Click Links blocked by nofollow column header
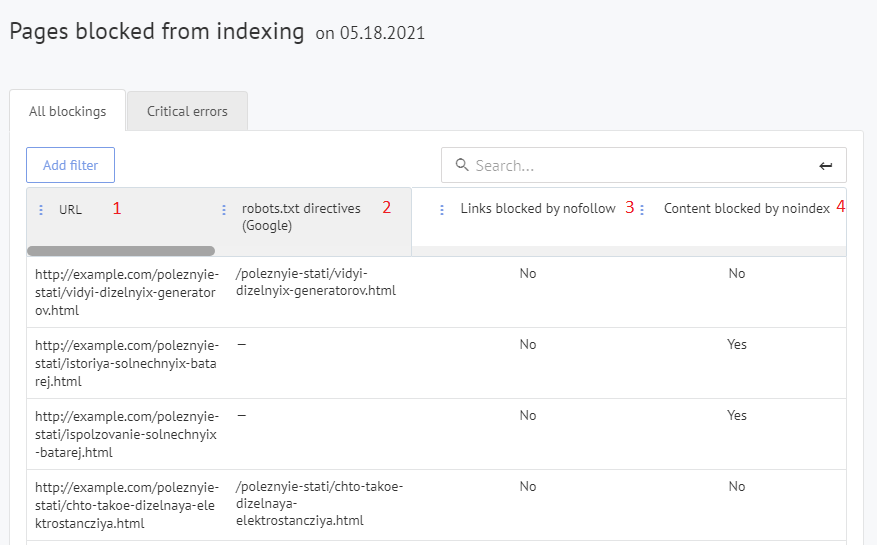This screenshot has width=877, height=545. click(x=537, y=209)
